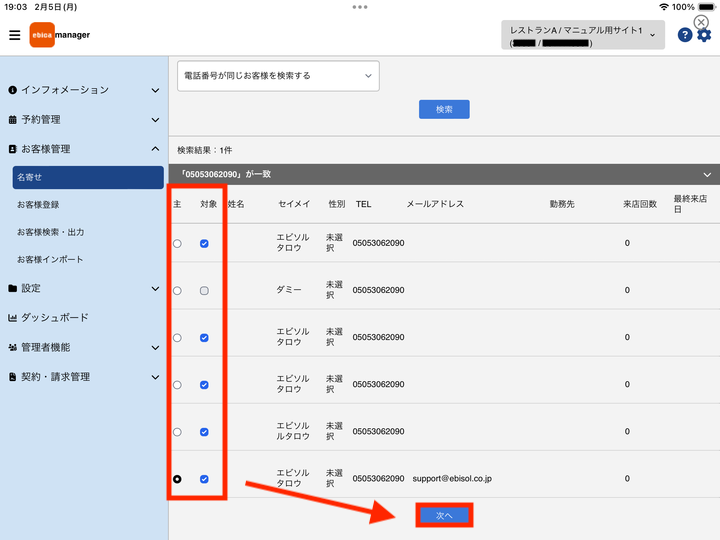Collapse the 「05053062090」が一致 result group
720x540 pixels.
[x=707, y=174]
